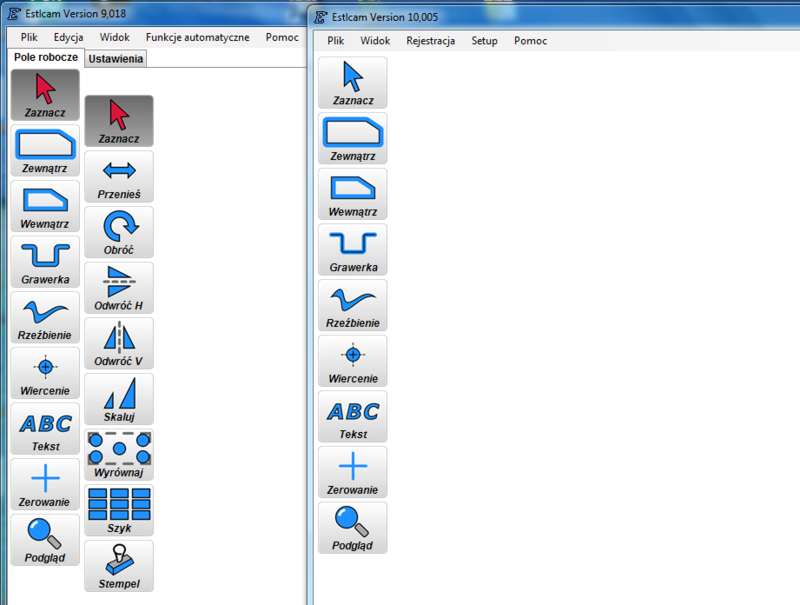Image resolution: width=800 pixels, height=605 pixels.
Task: Select Rzeźbienie tool in Version 10,005 window
Action: 353,305
